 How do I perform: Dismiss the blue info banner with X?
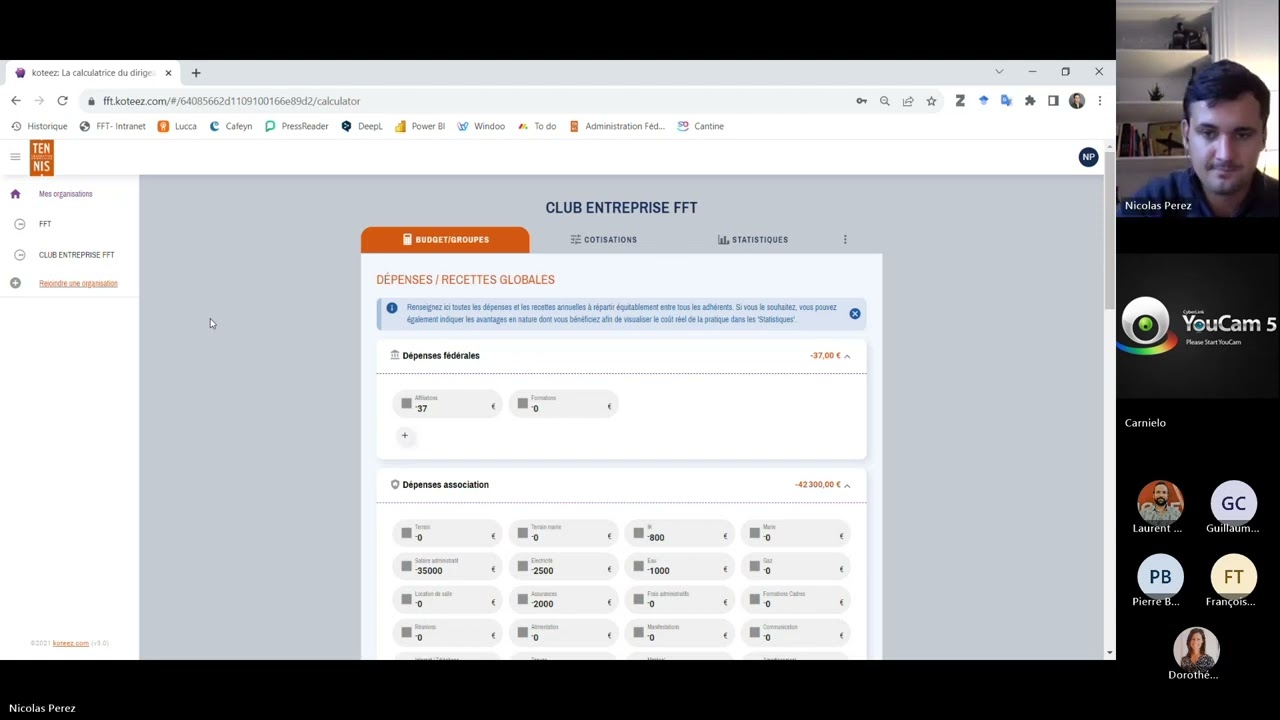(x=855, y=314)
